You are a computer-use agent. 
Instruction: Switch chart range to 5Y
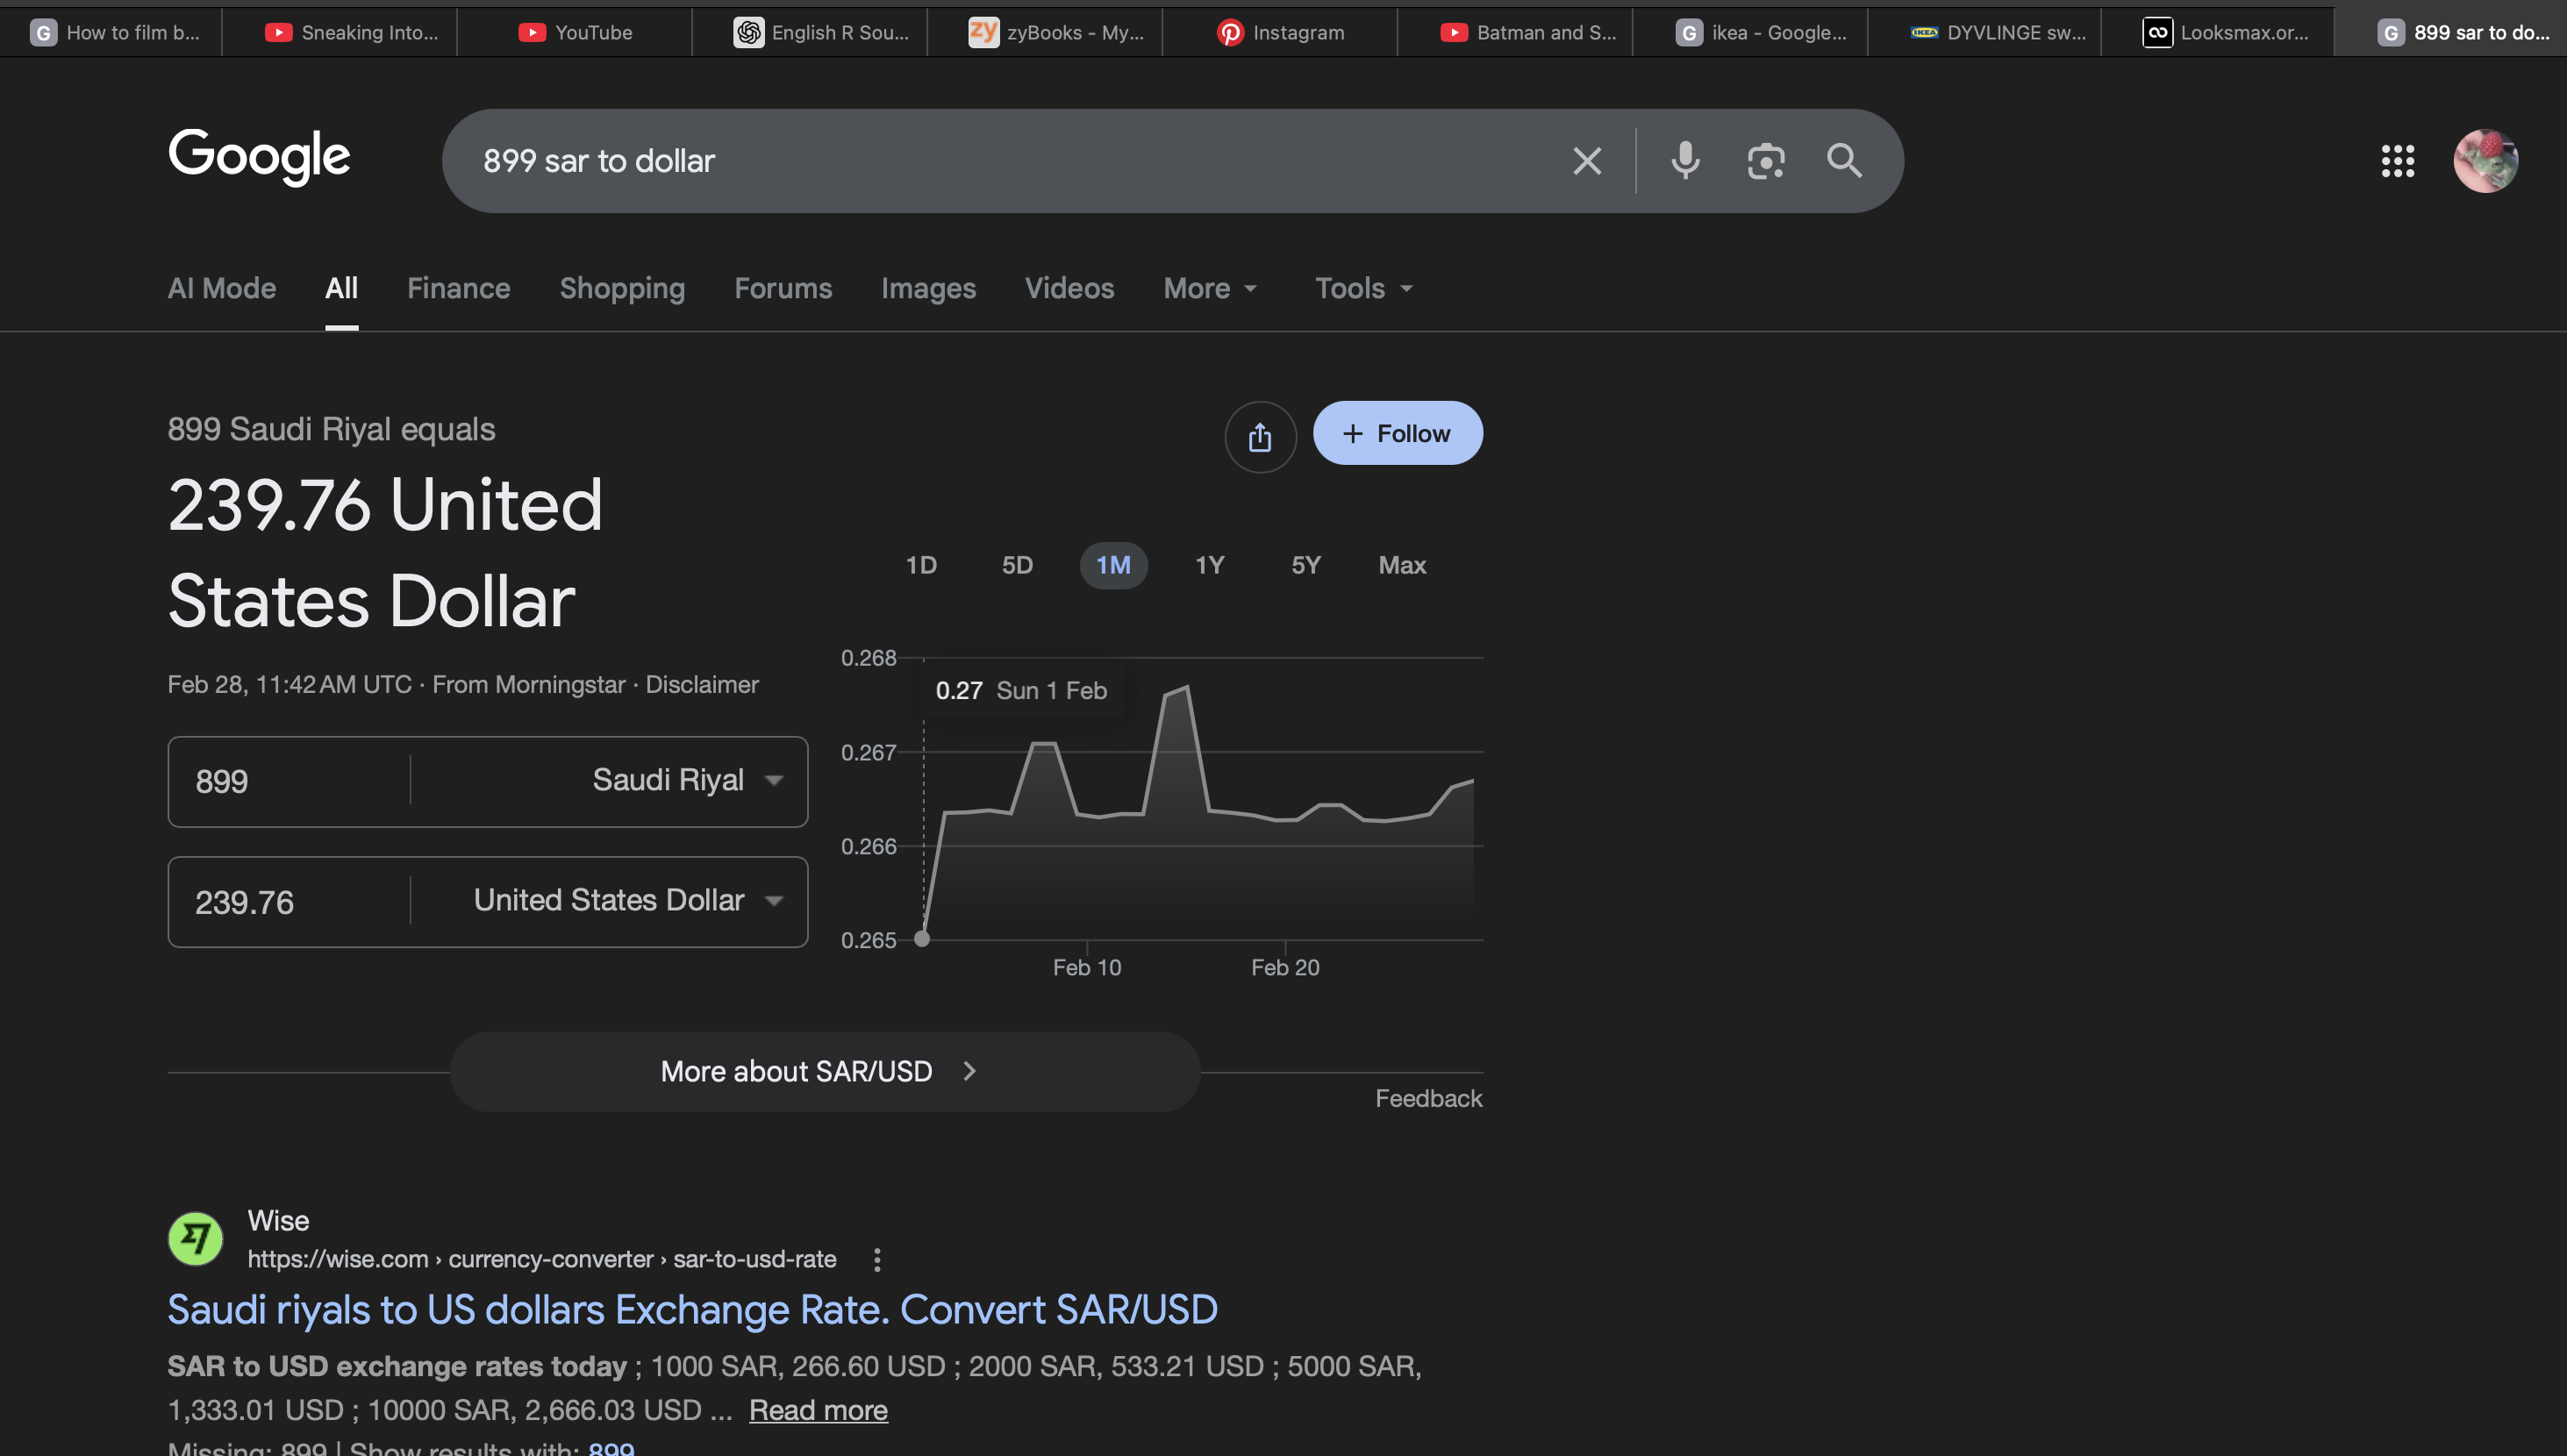tap(1305, 565)
